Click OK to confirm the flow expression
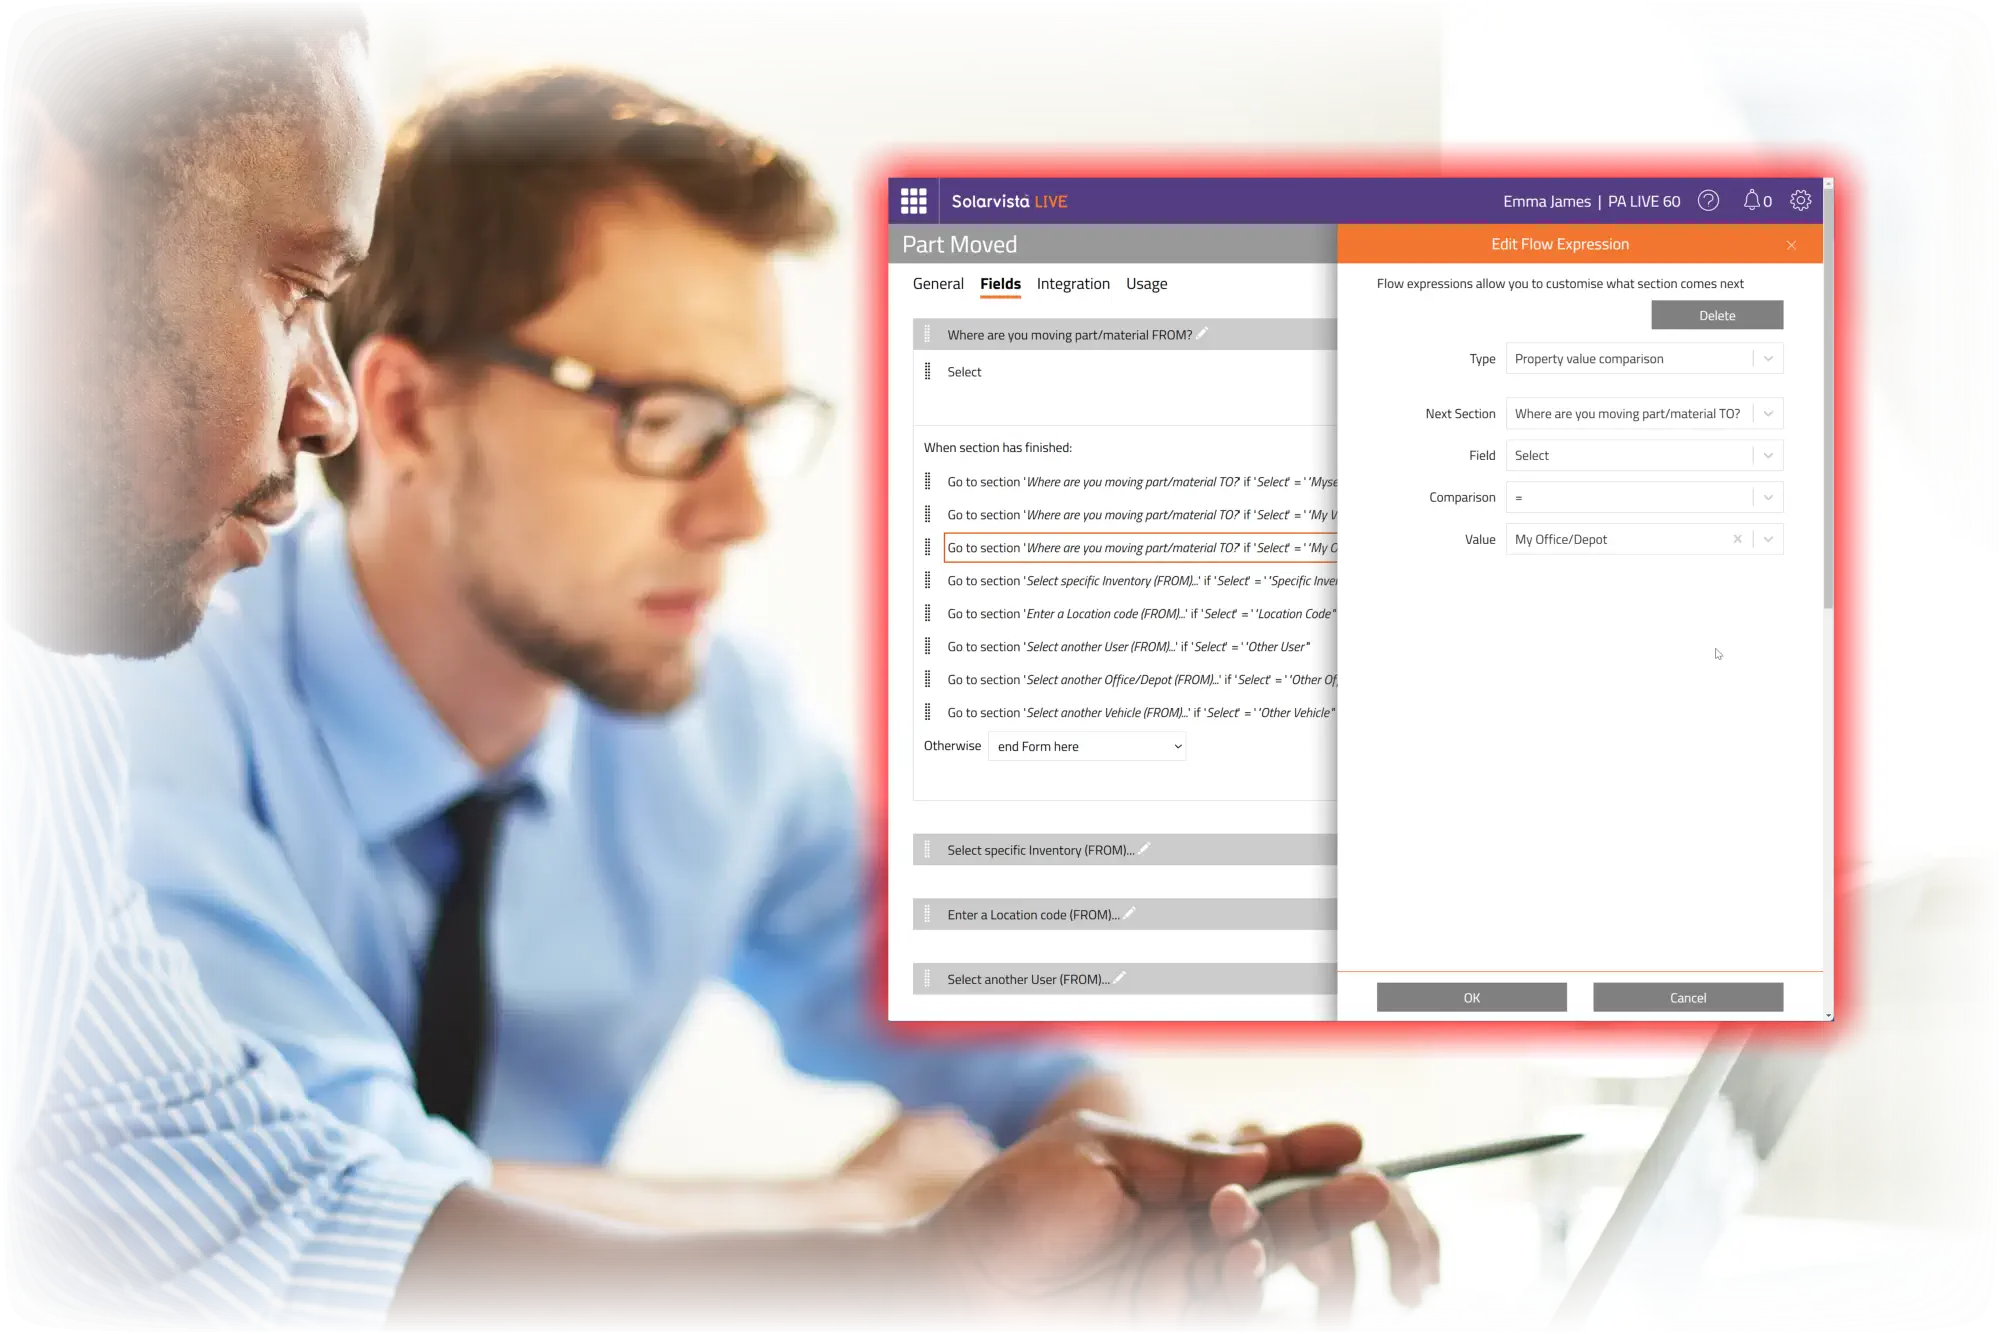 (1472, 998)
